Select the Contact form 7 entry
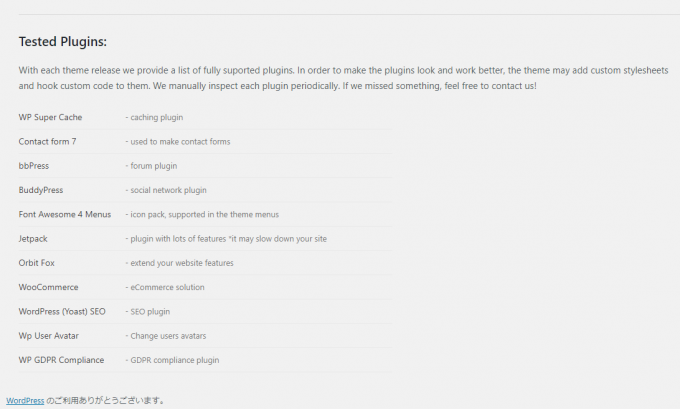This screenshot has width=680, height=409. tap(47, 141)
